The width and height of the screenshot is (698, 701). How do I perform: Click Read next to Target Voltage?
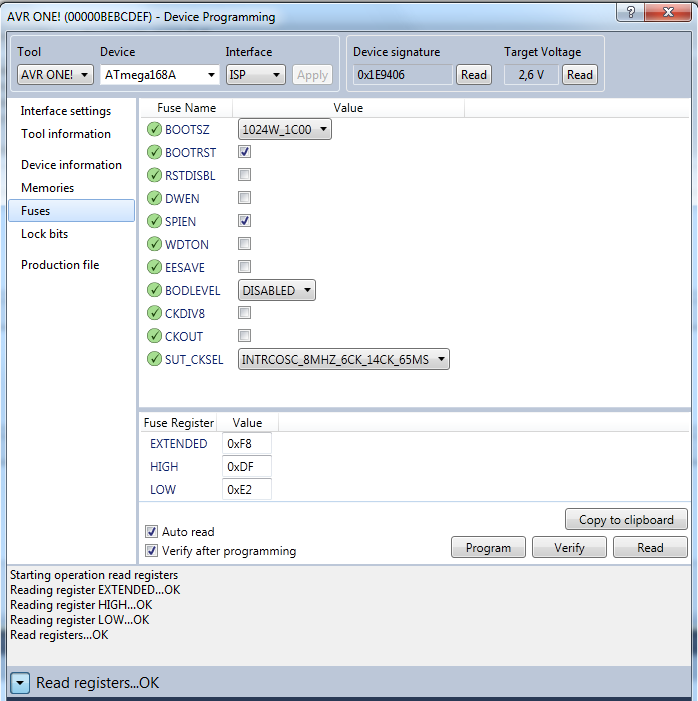(580, 75)
